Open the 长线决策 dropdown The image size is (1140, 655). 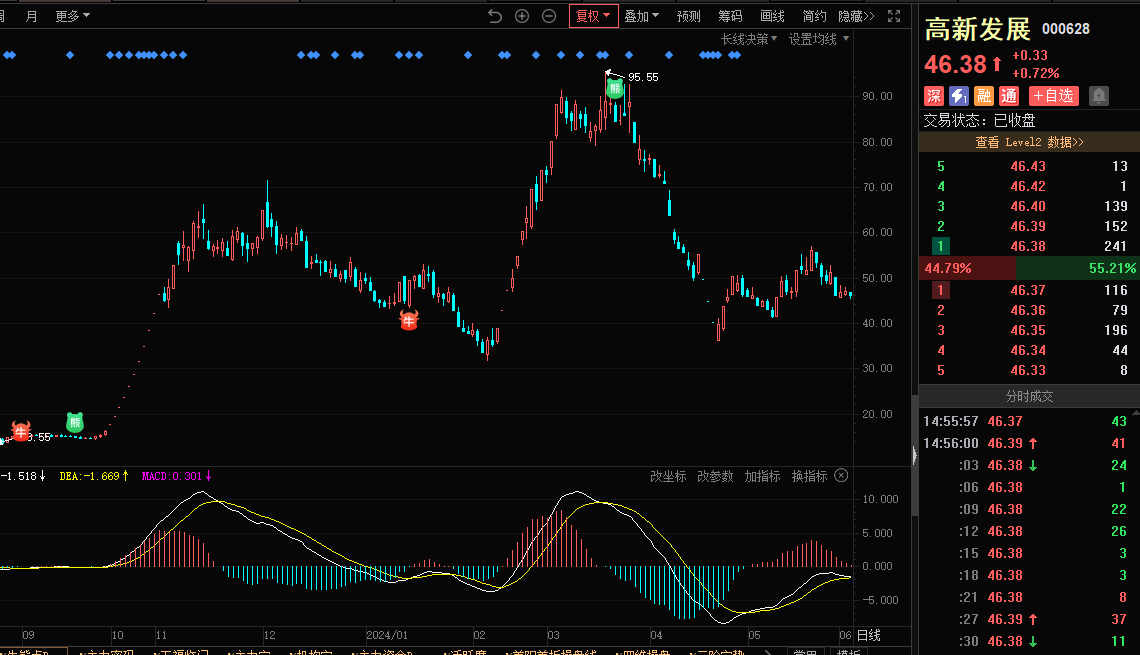click(x=750, y=39)
